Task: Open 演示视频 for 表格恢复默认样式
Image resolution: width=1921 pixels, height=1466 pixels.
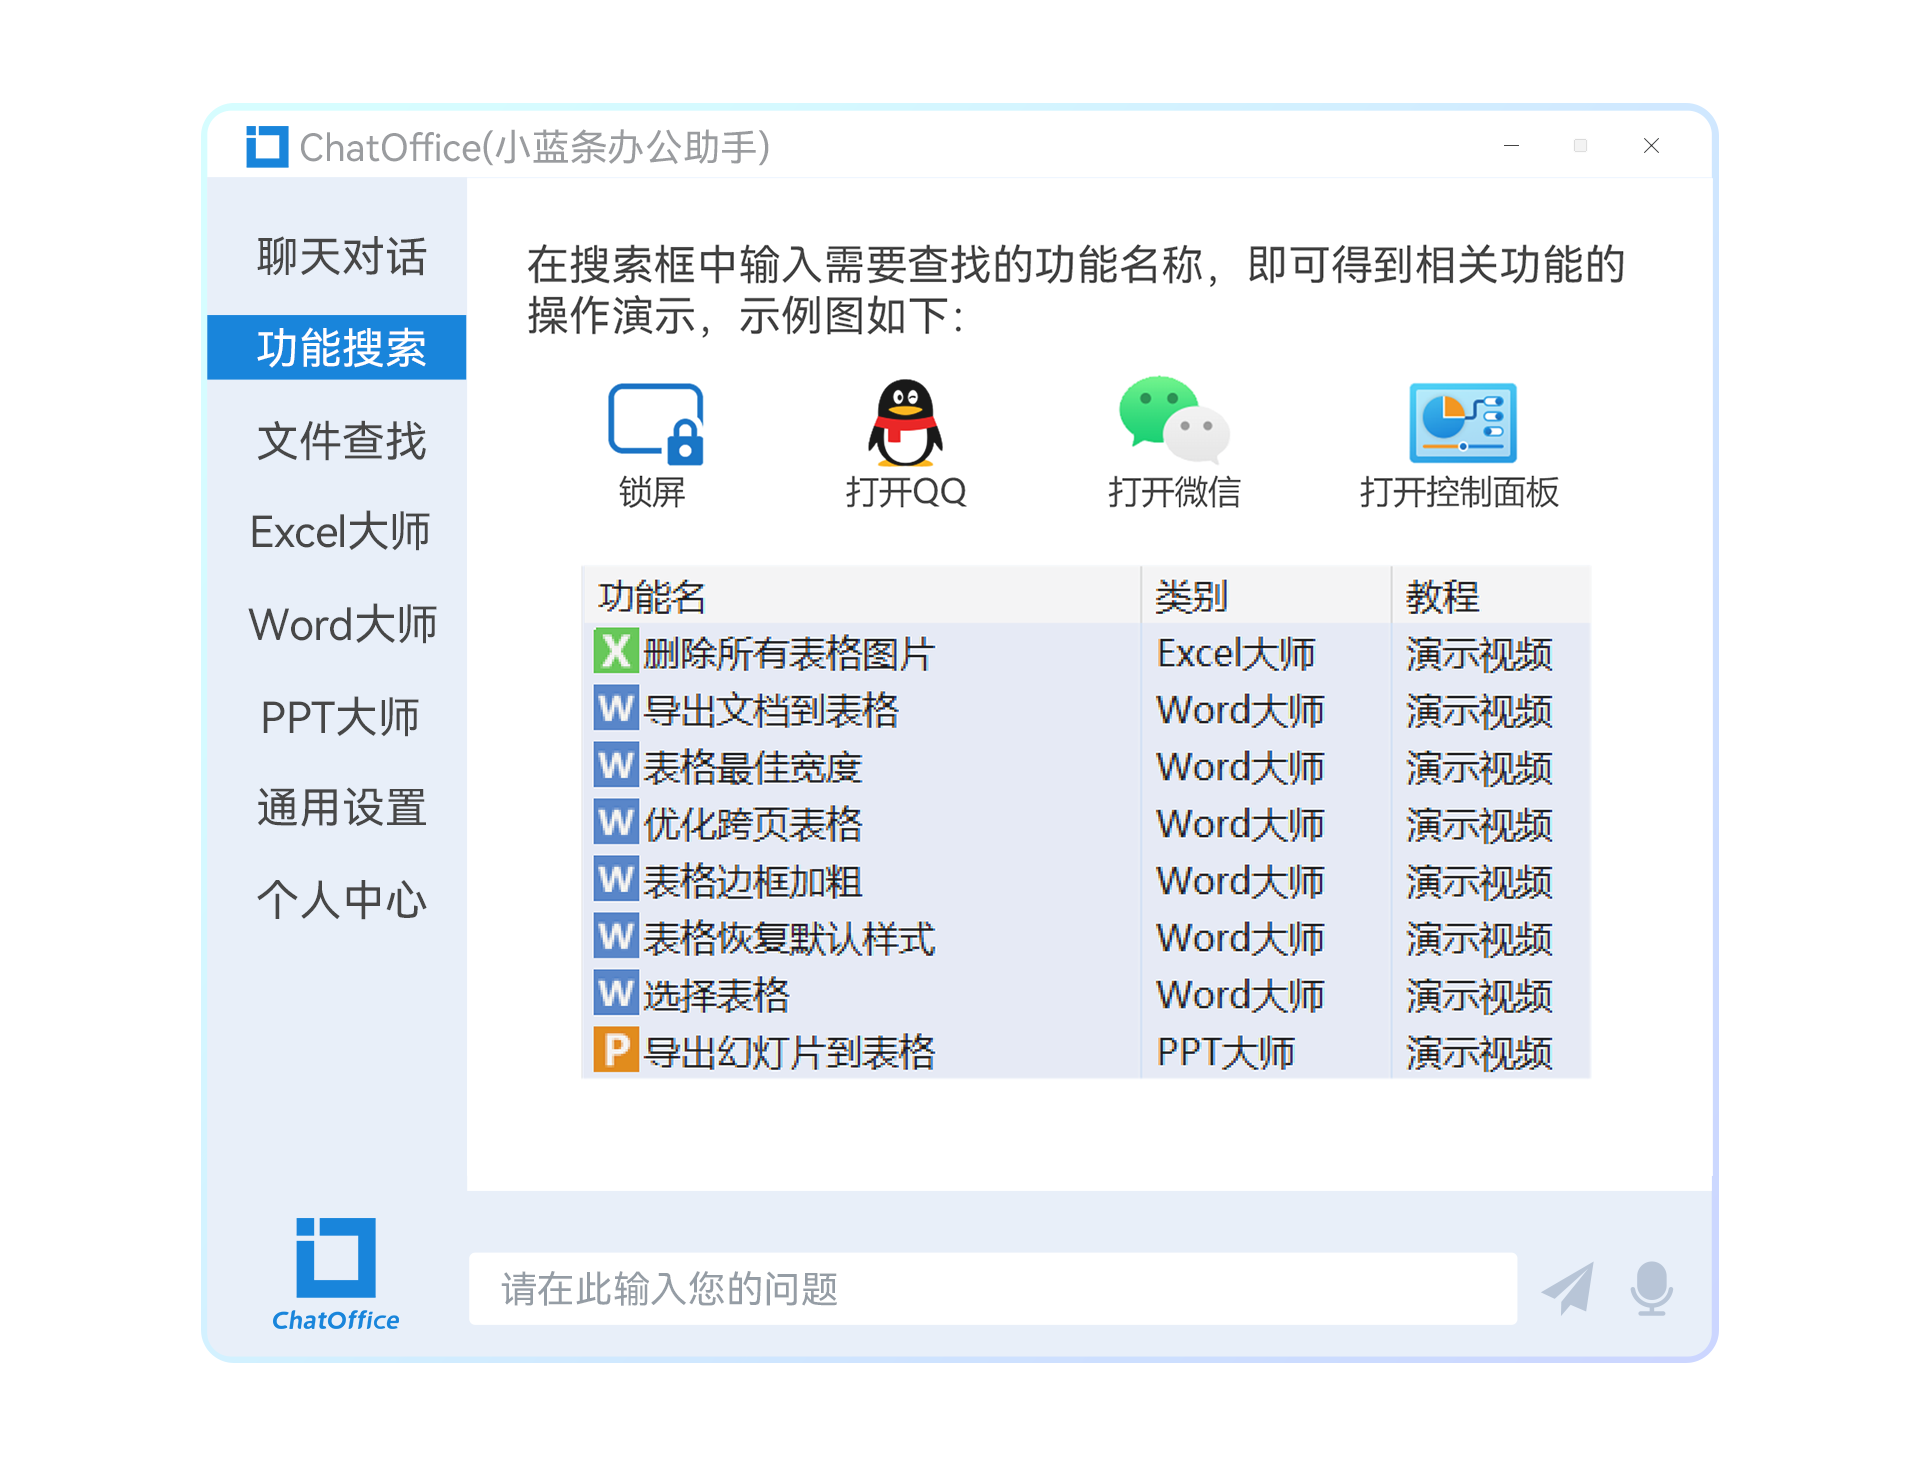Action: [1479, 939]
